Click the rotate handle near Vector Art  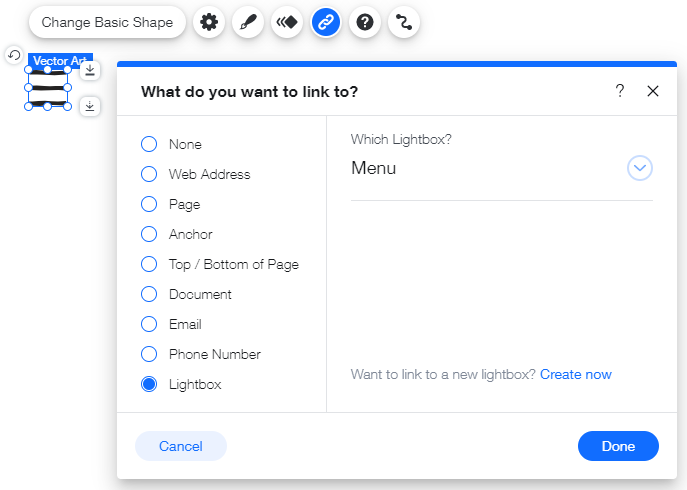coord(14,55)
